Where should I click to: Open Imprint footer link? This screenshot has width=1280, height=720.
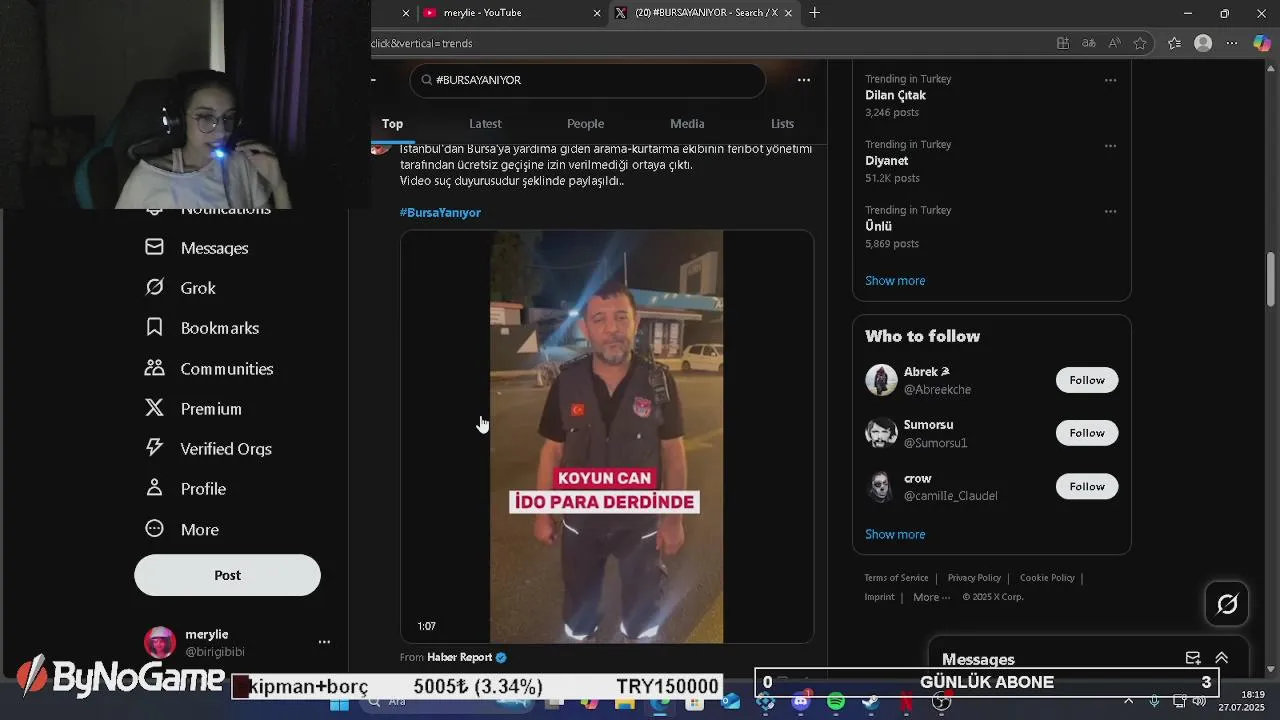point(879,597)
